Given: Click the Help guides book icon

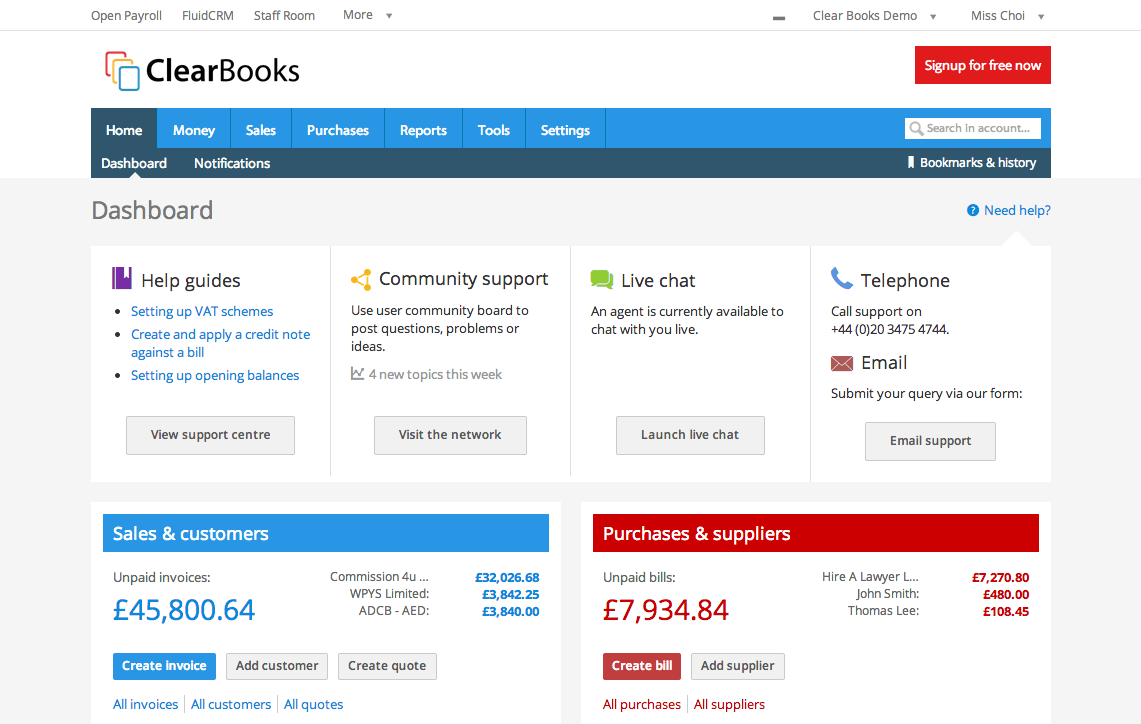Looking at the screenshot, I should coord(122,279).
